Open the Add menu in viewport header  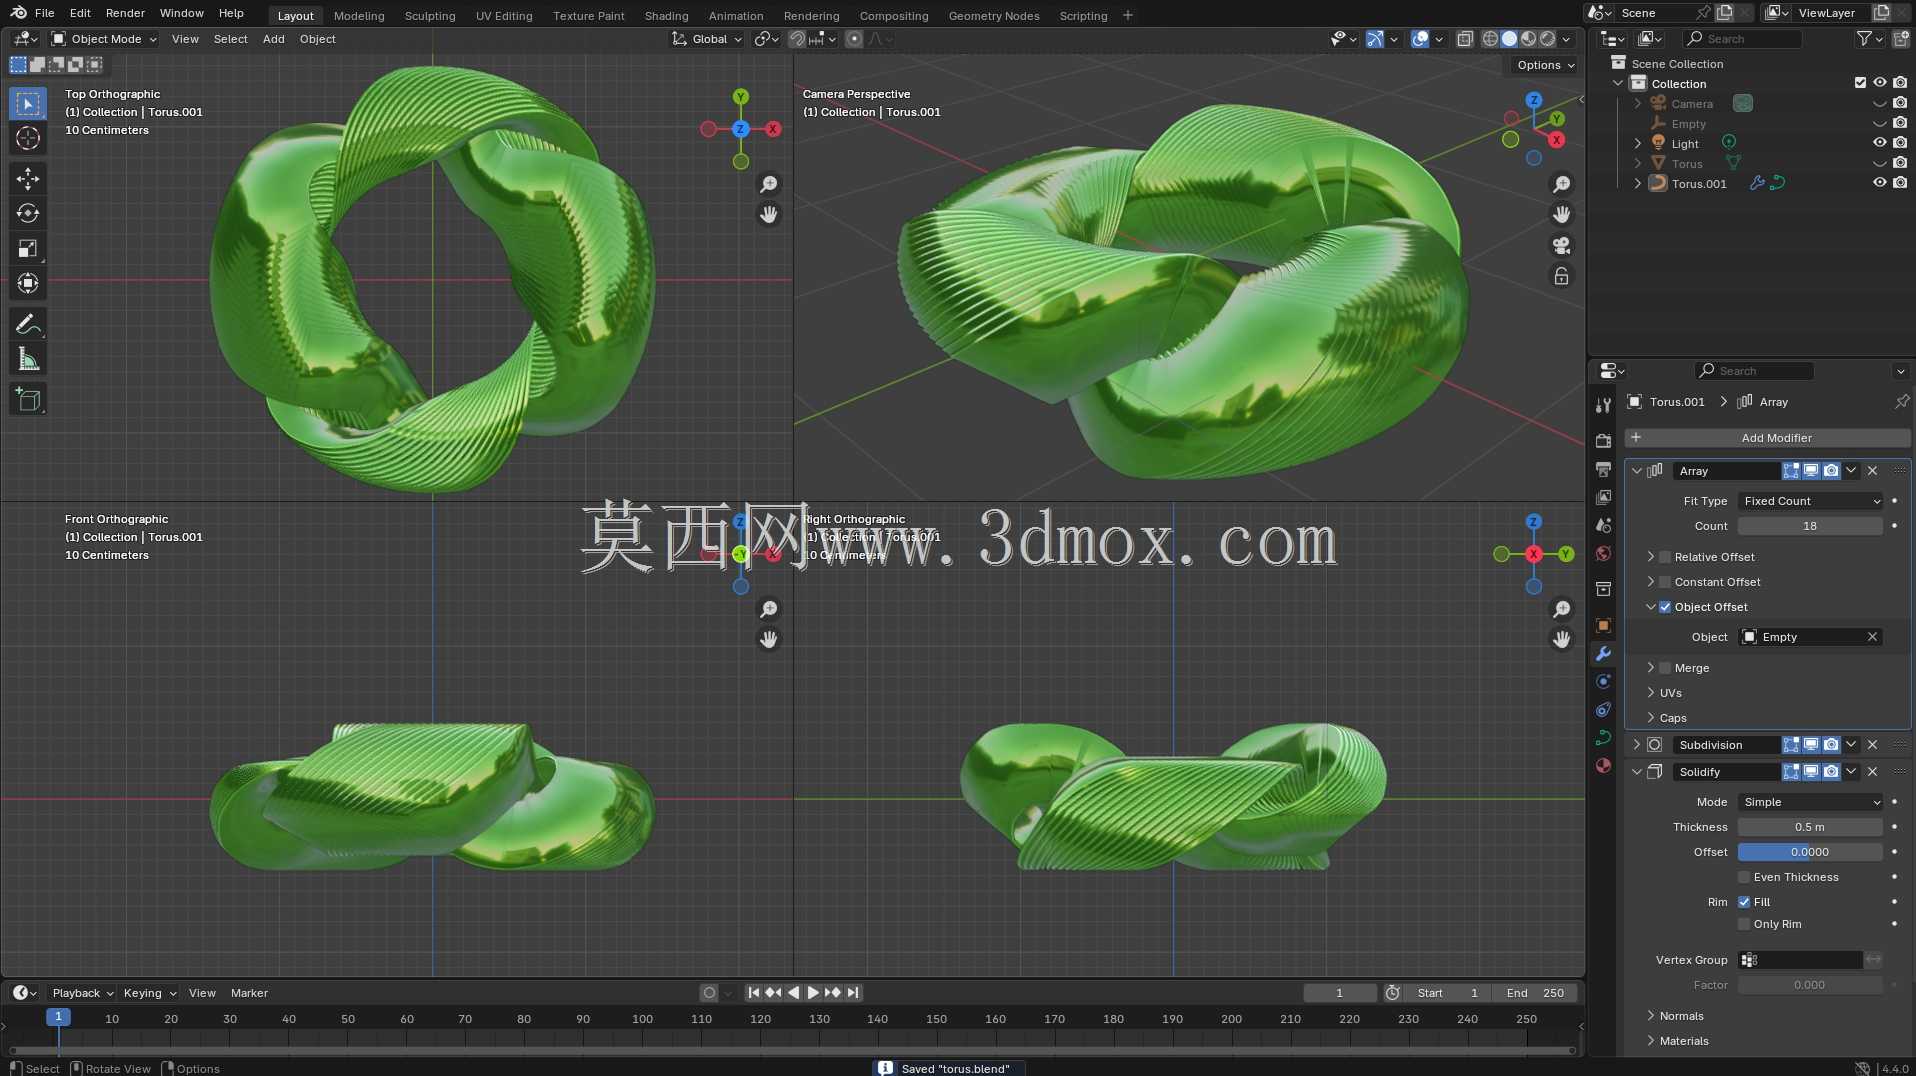pos(273,39)
